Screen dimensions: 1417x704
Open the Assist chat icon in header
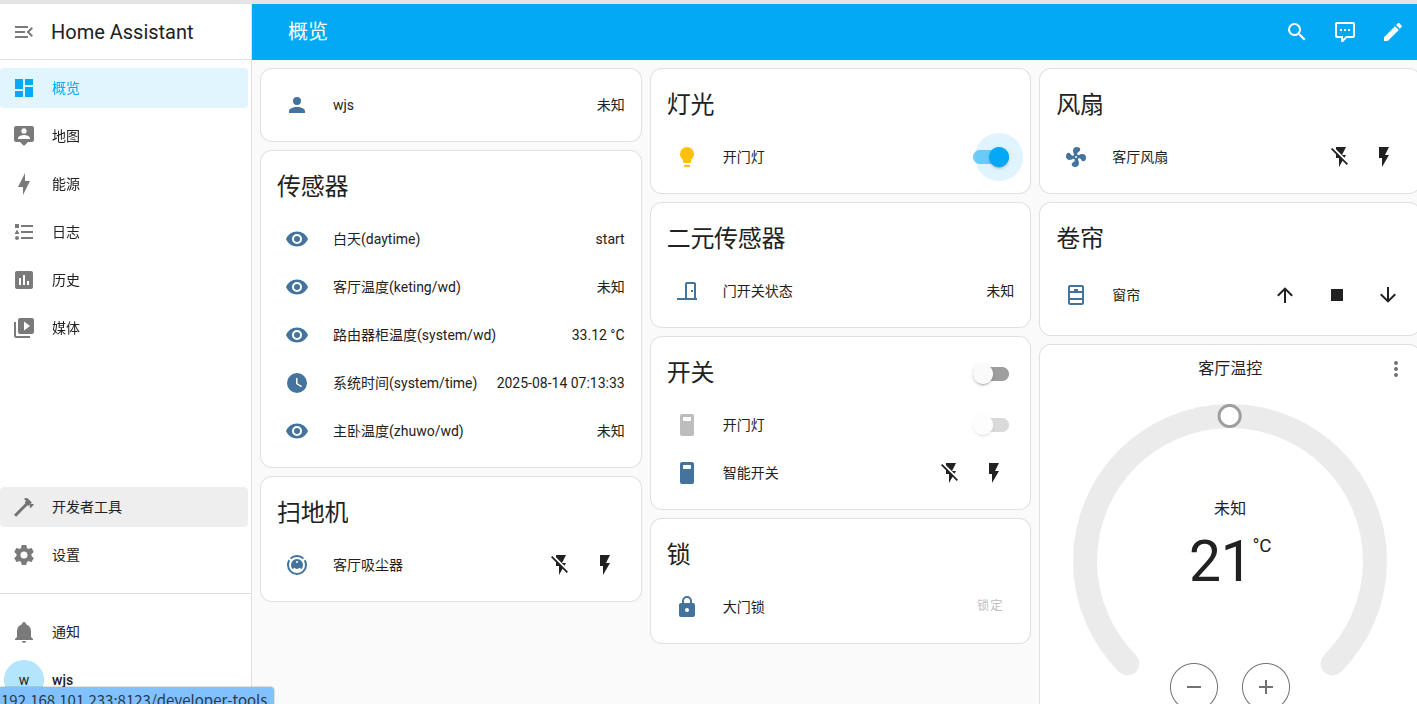[1345, 32]
